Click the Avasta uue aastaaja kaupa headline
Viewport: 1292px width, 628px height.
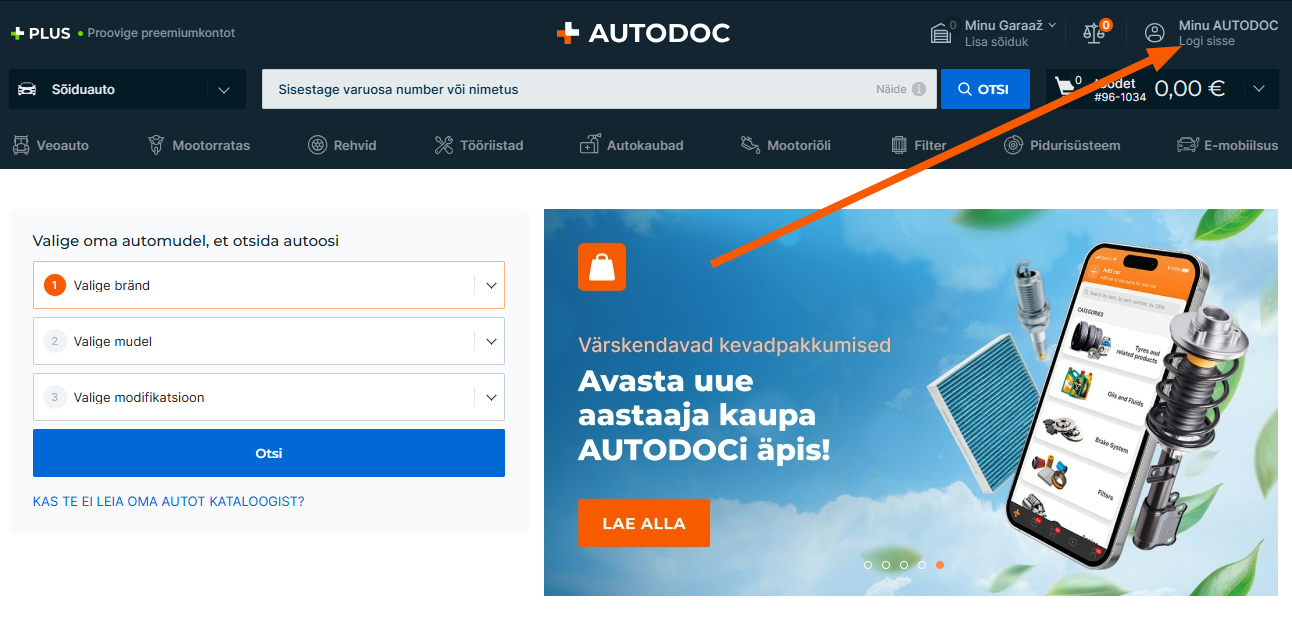[x=704, y=415]
